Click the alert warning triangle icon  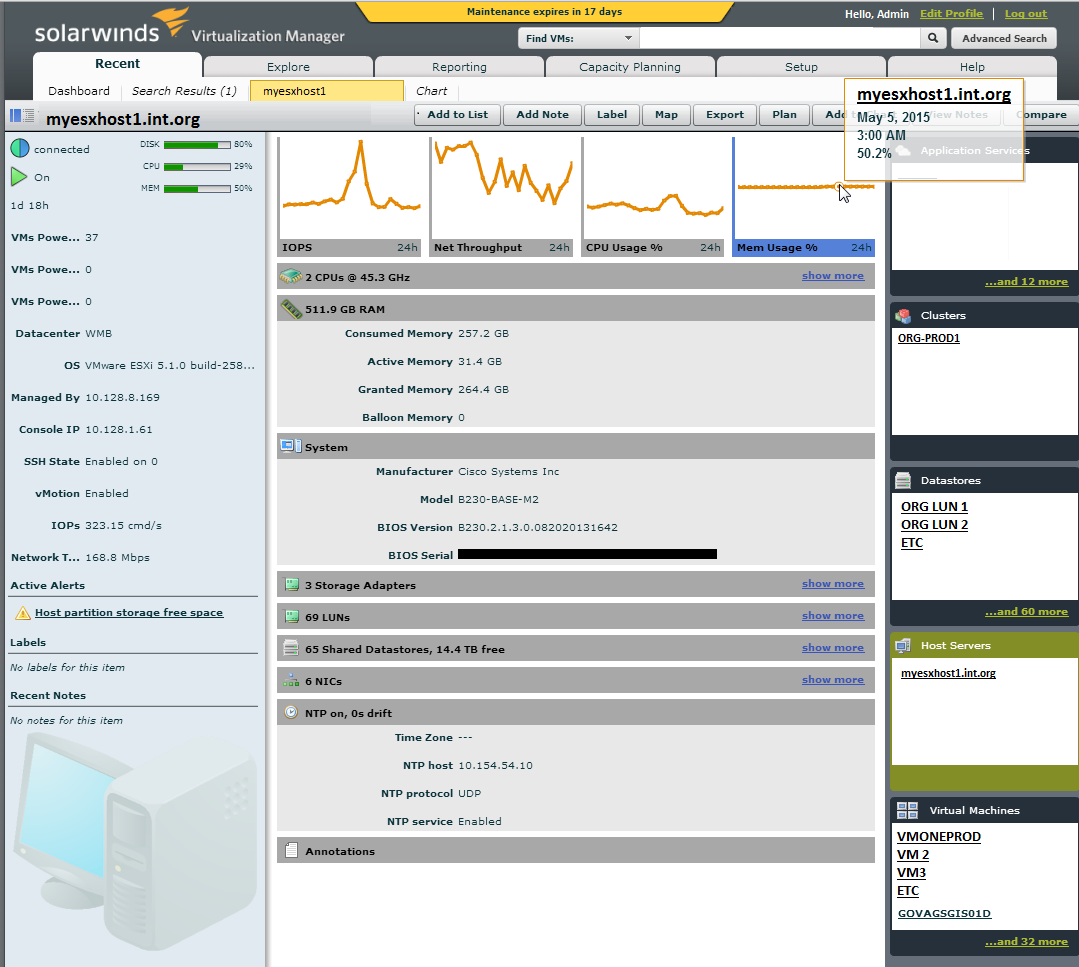coord(23,613)
